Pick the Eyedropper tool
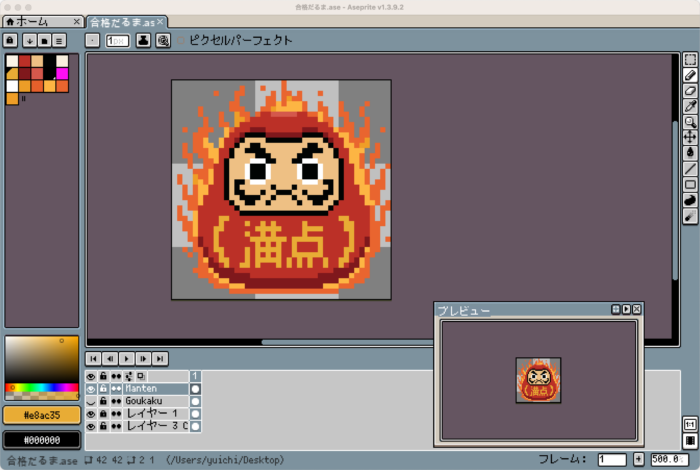 tap(690, 105)
